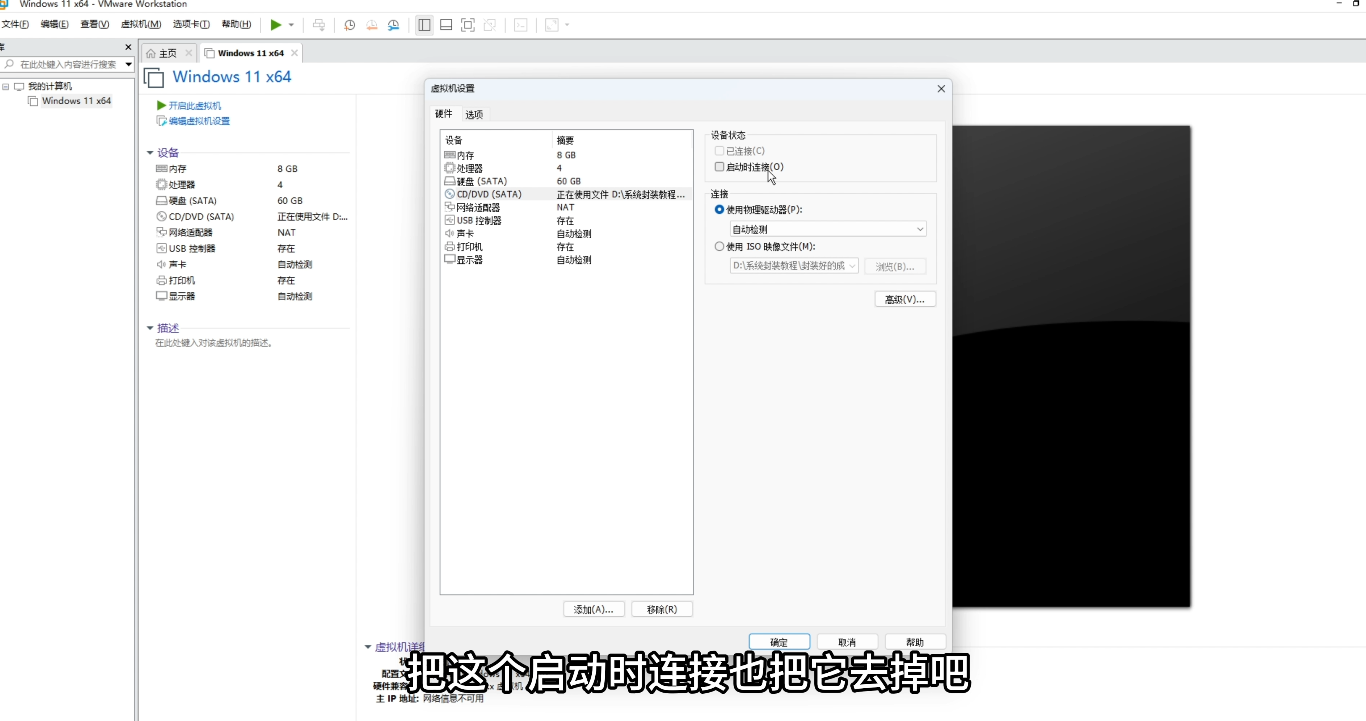Image resolution: width=1366 pixels, height=721 pixels.
Task: Collapse the 我的计算机 tree node
Action: pos(6,87)
